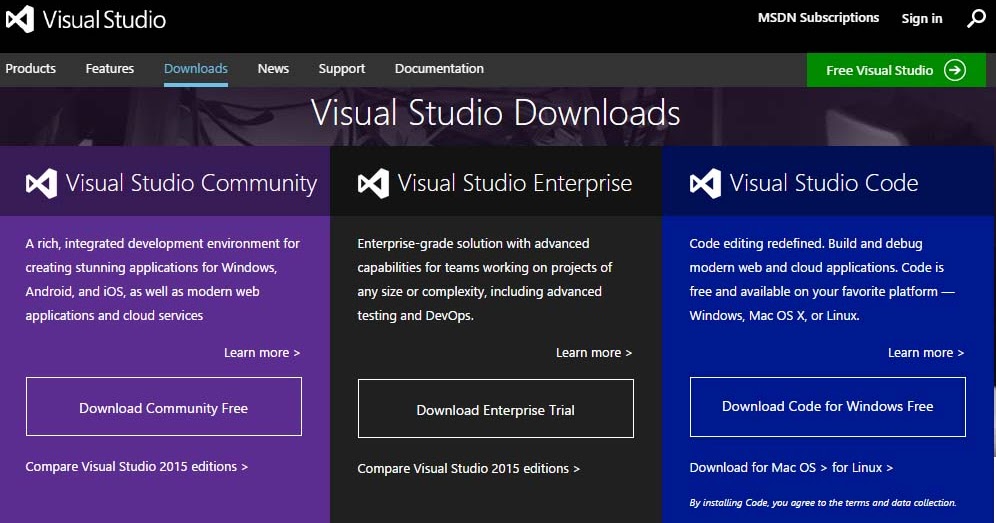
Task: Click the arrow icon beside Free Visual Studio
Action: tap(955, 70)
